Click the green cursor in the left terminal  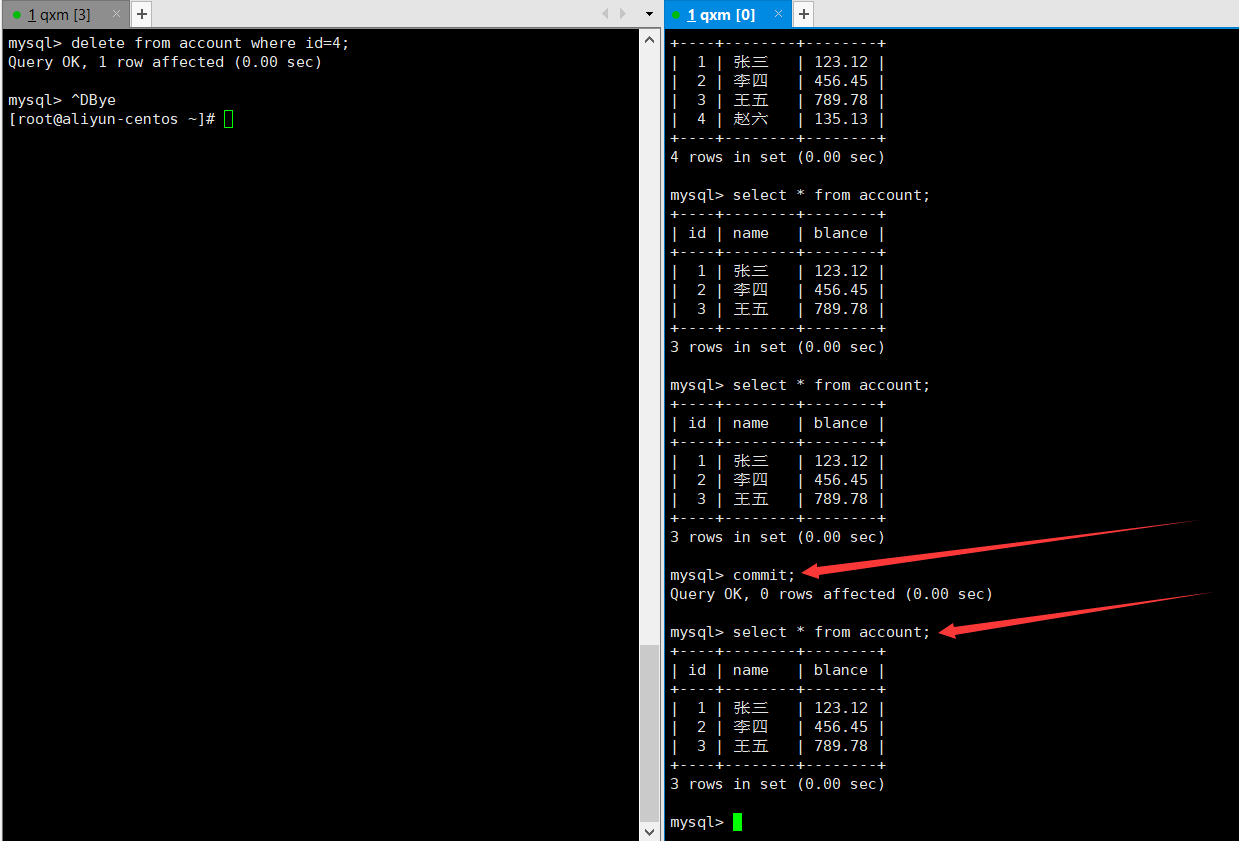pos(229,119)
